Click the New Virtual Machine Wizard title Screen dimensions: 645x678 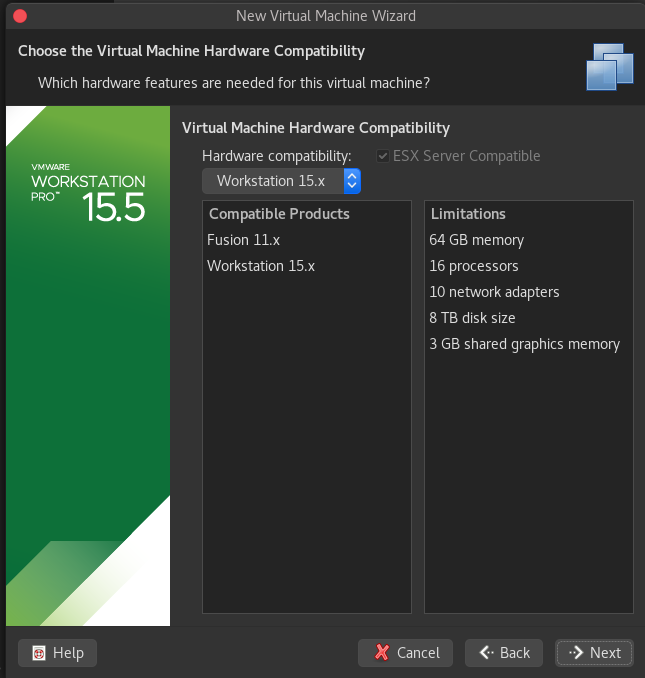(x=326, y=16)
